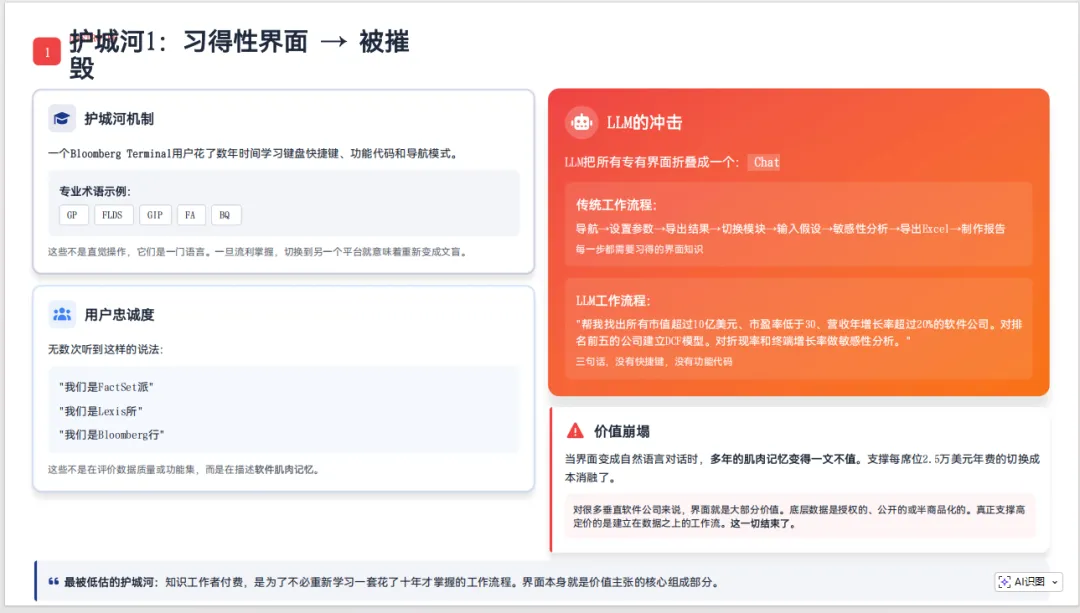The image size is (1080, 613).
Task: Click the warning triangle icon beside 价值崩塌
Action: tap(575, 431)
